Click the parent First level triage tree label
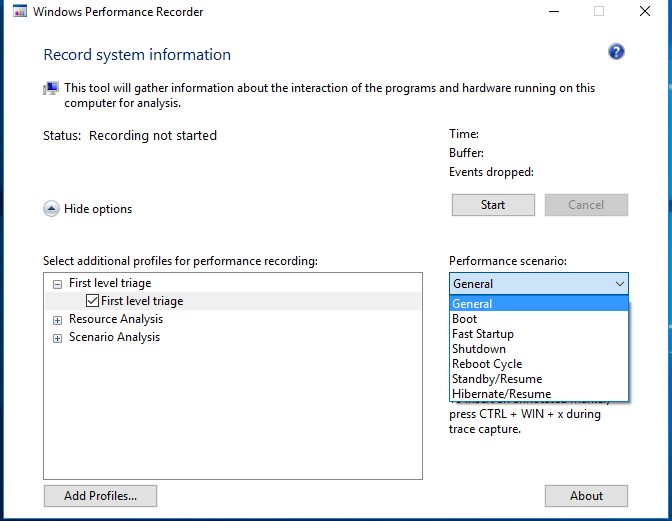This screenshot has width=672, height=521. click(x=110, y=283)
